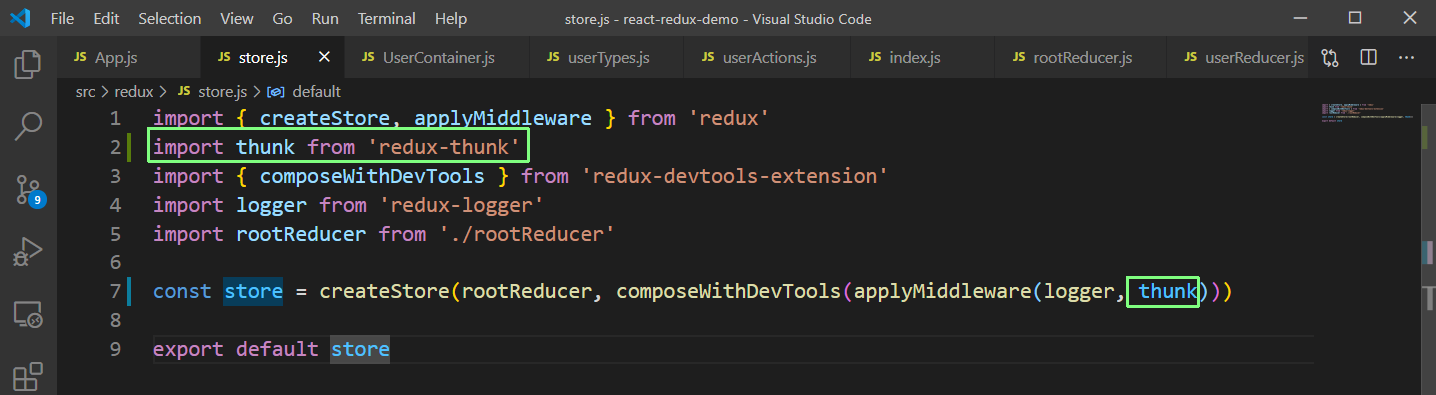Close the store.js tab
Viewport: 1436px width, 395px height.
[x=324, y=58]
